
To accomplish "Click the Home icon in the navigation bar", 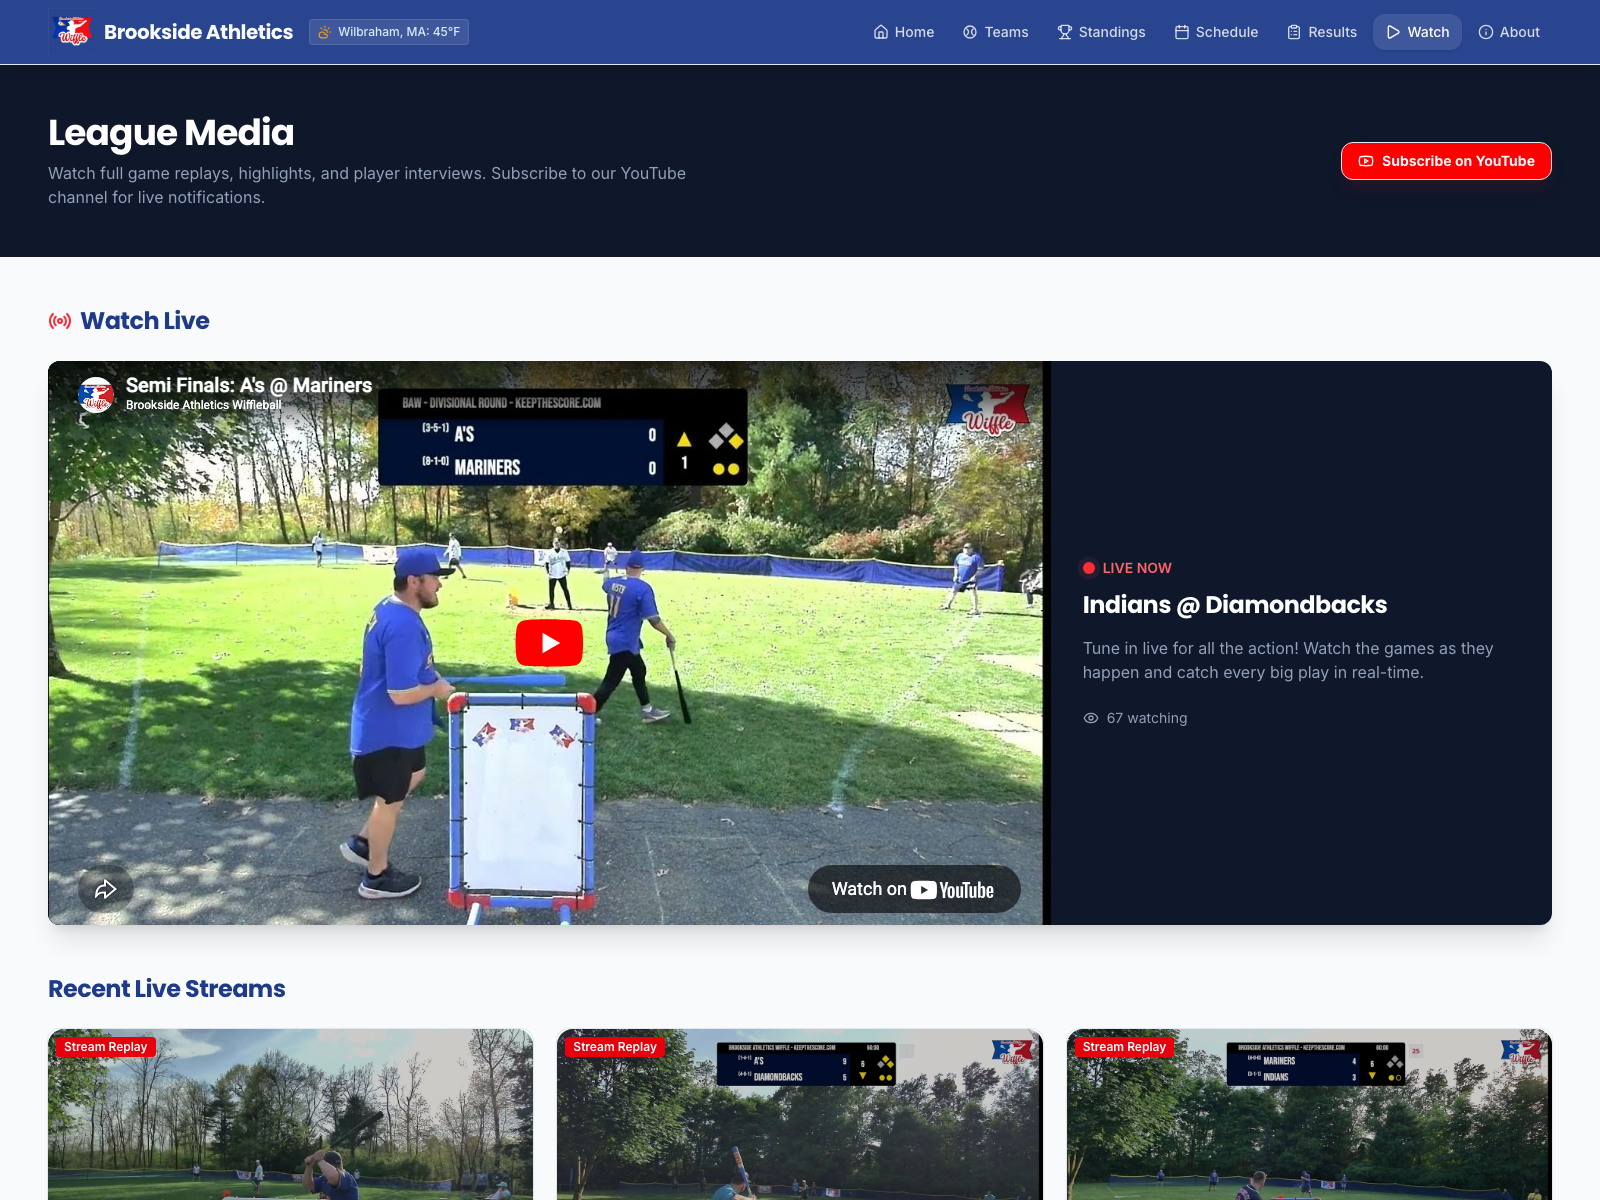I will pos(882,32).
